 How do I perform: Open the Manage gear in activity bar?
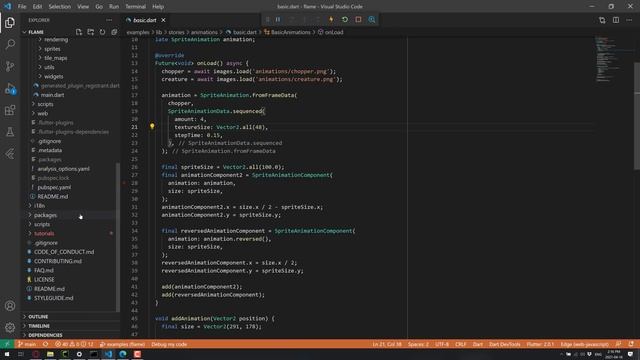(x=10, y=327)
